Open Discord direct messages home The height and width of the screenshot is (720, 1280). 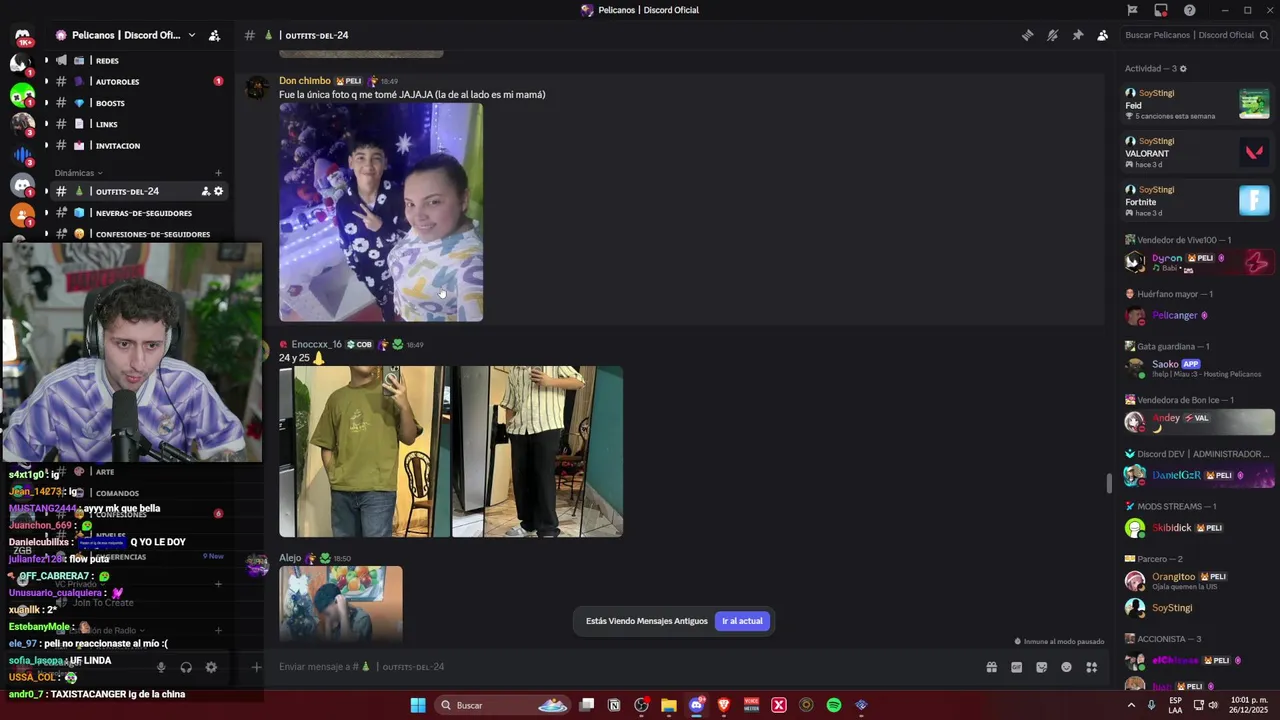(22, 36)
